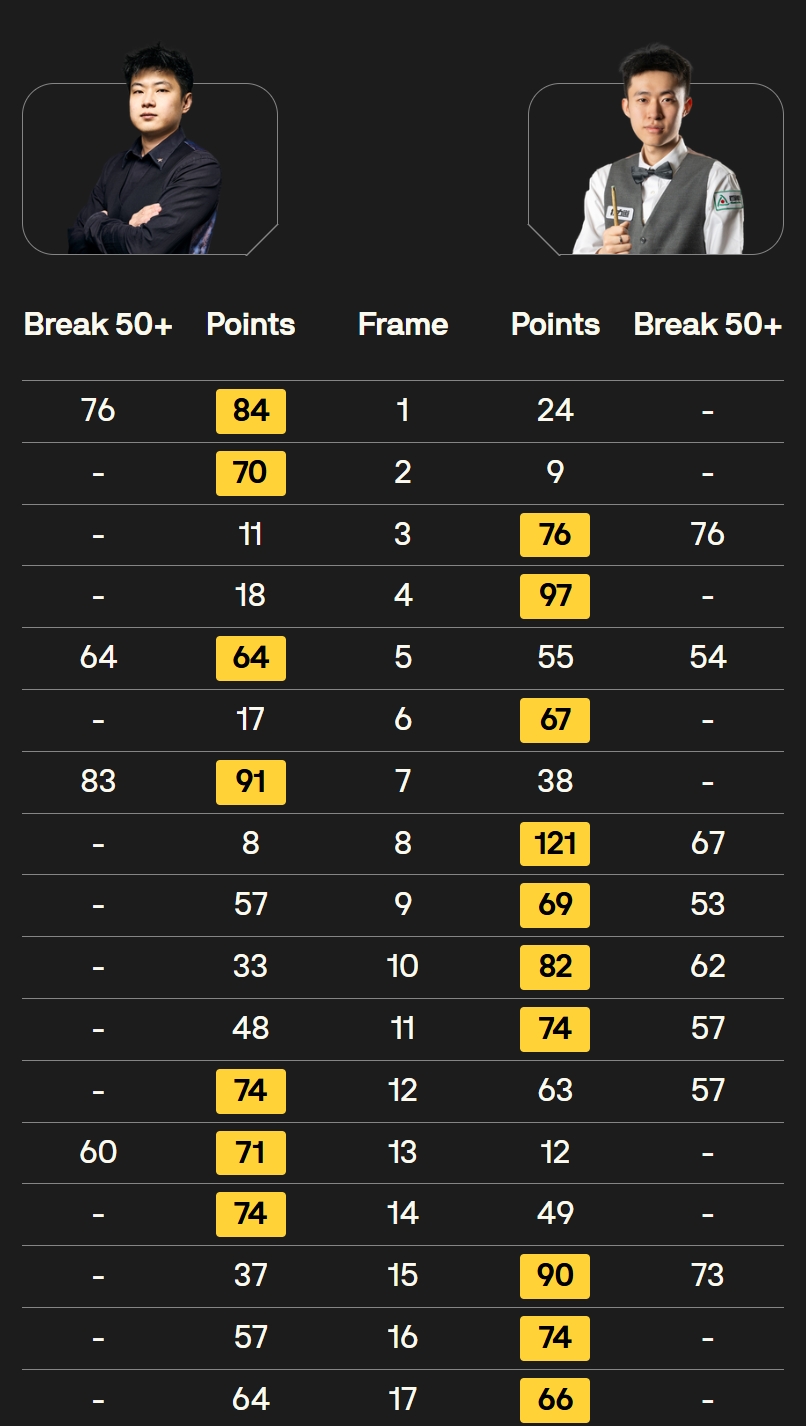This screenshot has width=806, height=1426.
Task: Select frame number 10 row
Action: pyautogui.click(x=403, y=967)
